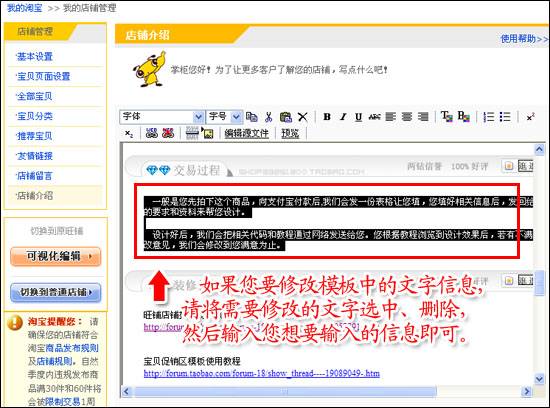550x408 pixels.
Task: Select 宝贝分类 in the sidebar menu
Action: (x=34, y=116)
